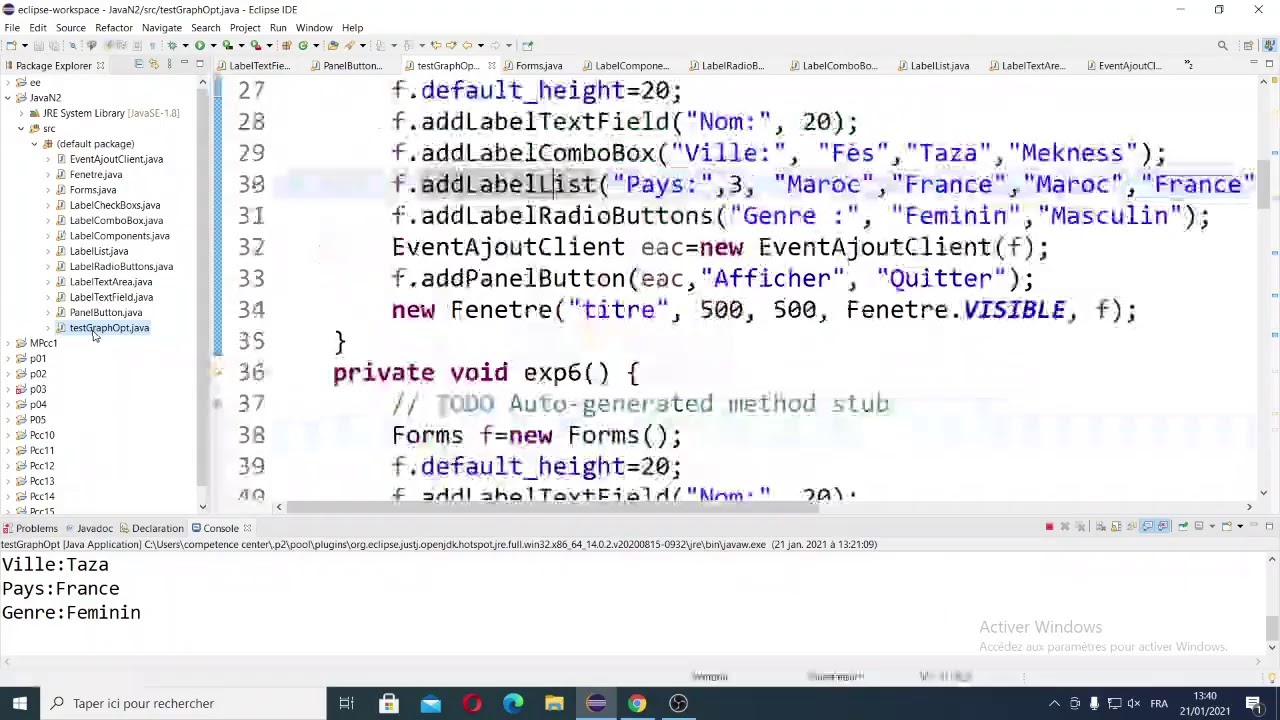This screenshot has height=720, width=1280.
Task: Open the Source menu
Action: (70, 28)
